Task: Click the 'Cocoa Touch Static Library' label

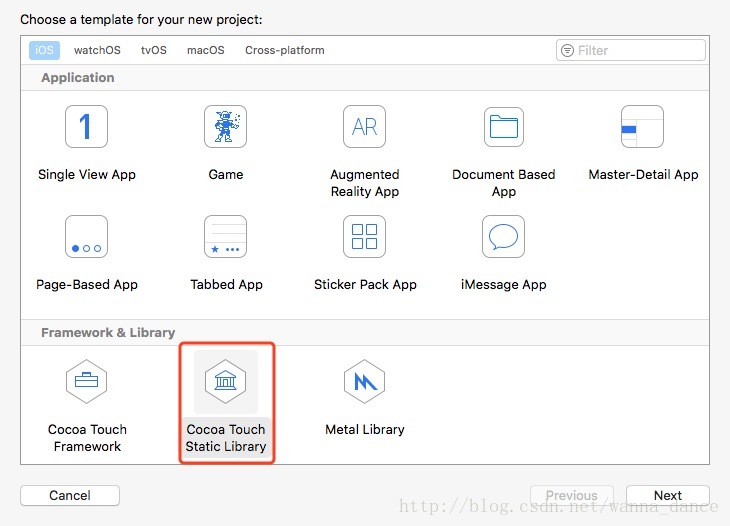Action: 226,438
